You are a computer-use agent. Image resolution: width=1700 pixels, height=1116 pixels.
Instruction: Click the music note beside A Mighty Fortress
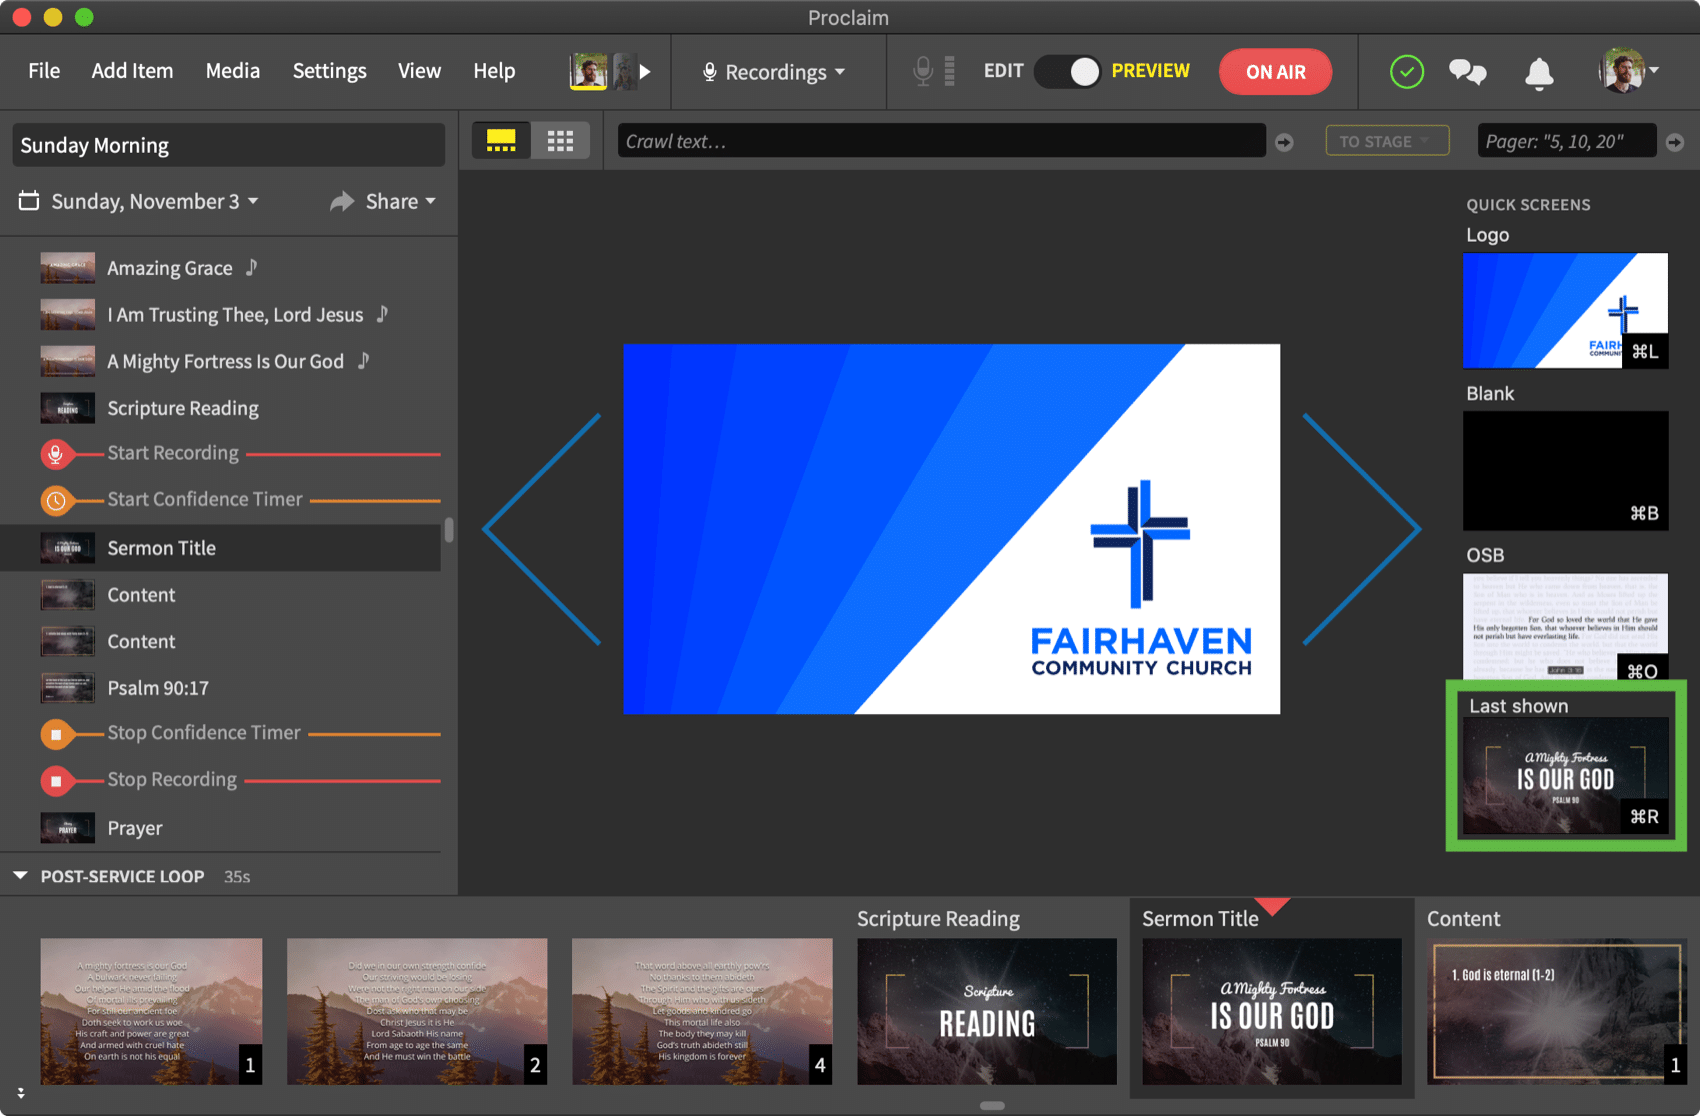pyautogui.click(x=364, y=360)
